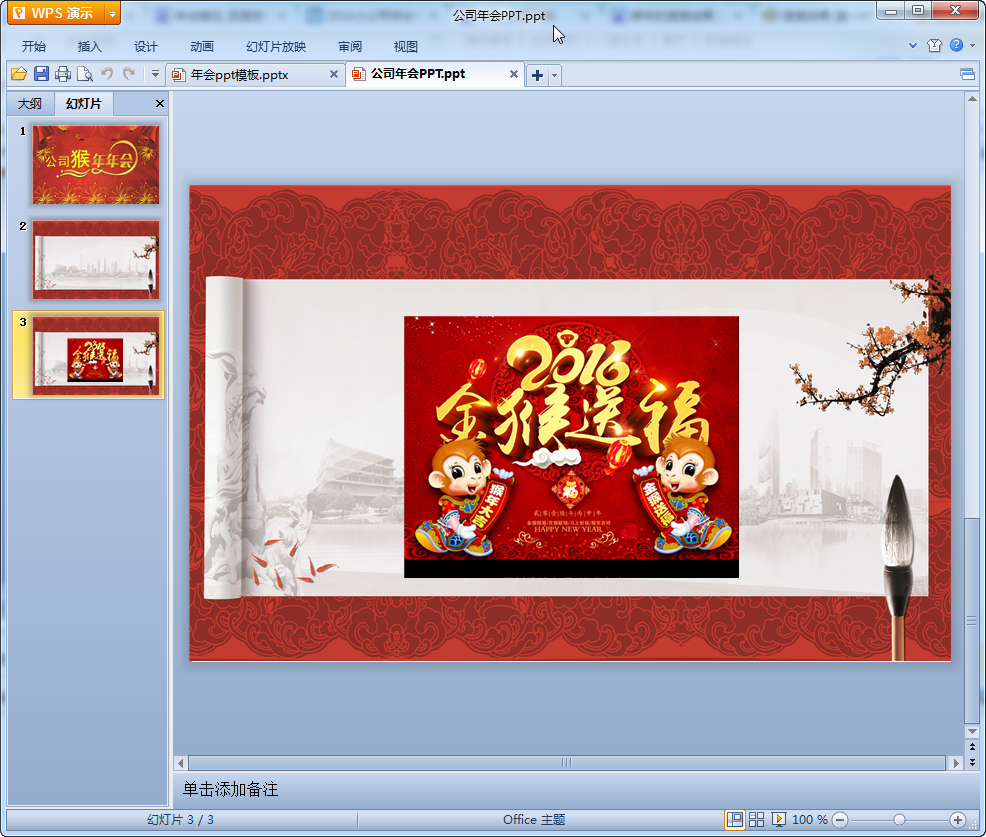The height and width of the screenshot is (837, 986).
Task: Expand the small arrow next to help icon
Action: pos(972,45)
